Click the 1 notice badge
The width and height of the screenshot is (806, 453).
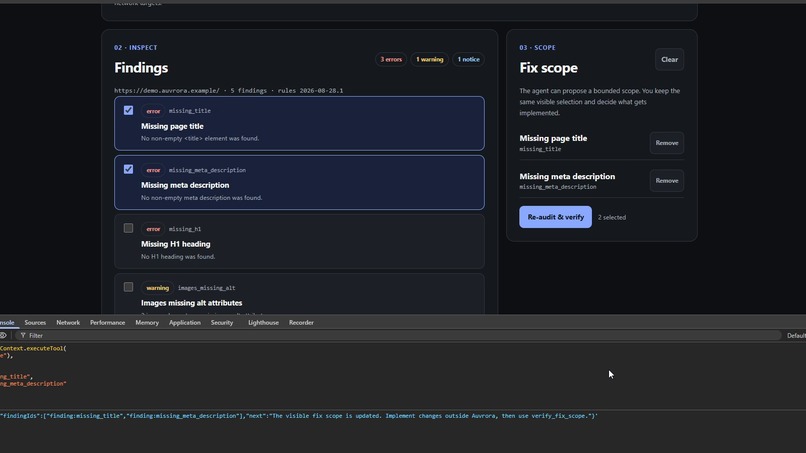point(468,60)
